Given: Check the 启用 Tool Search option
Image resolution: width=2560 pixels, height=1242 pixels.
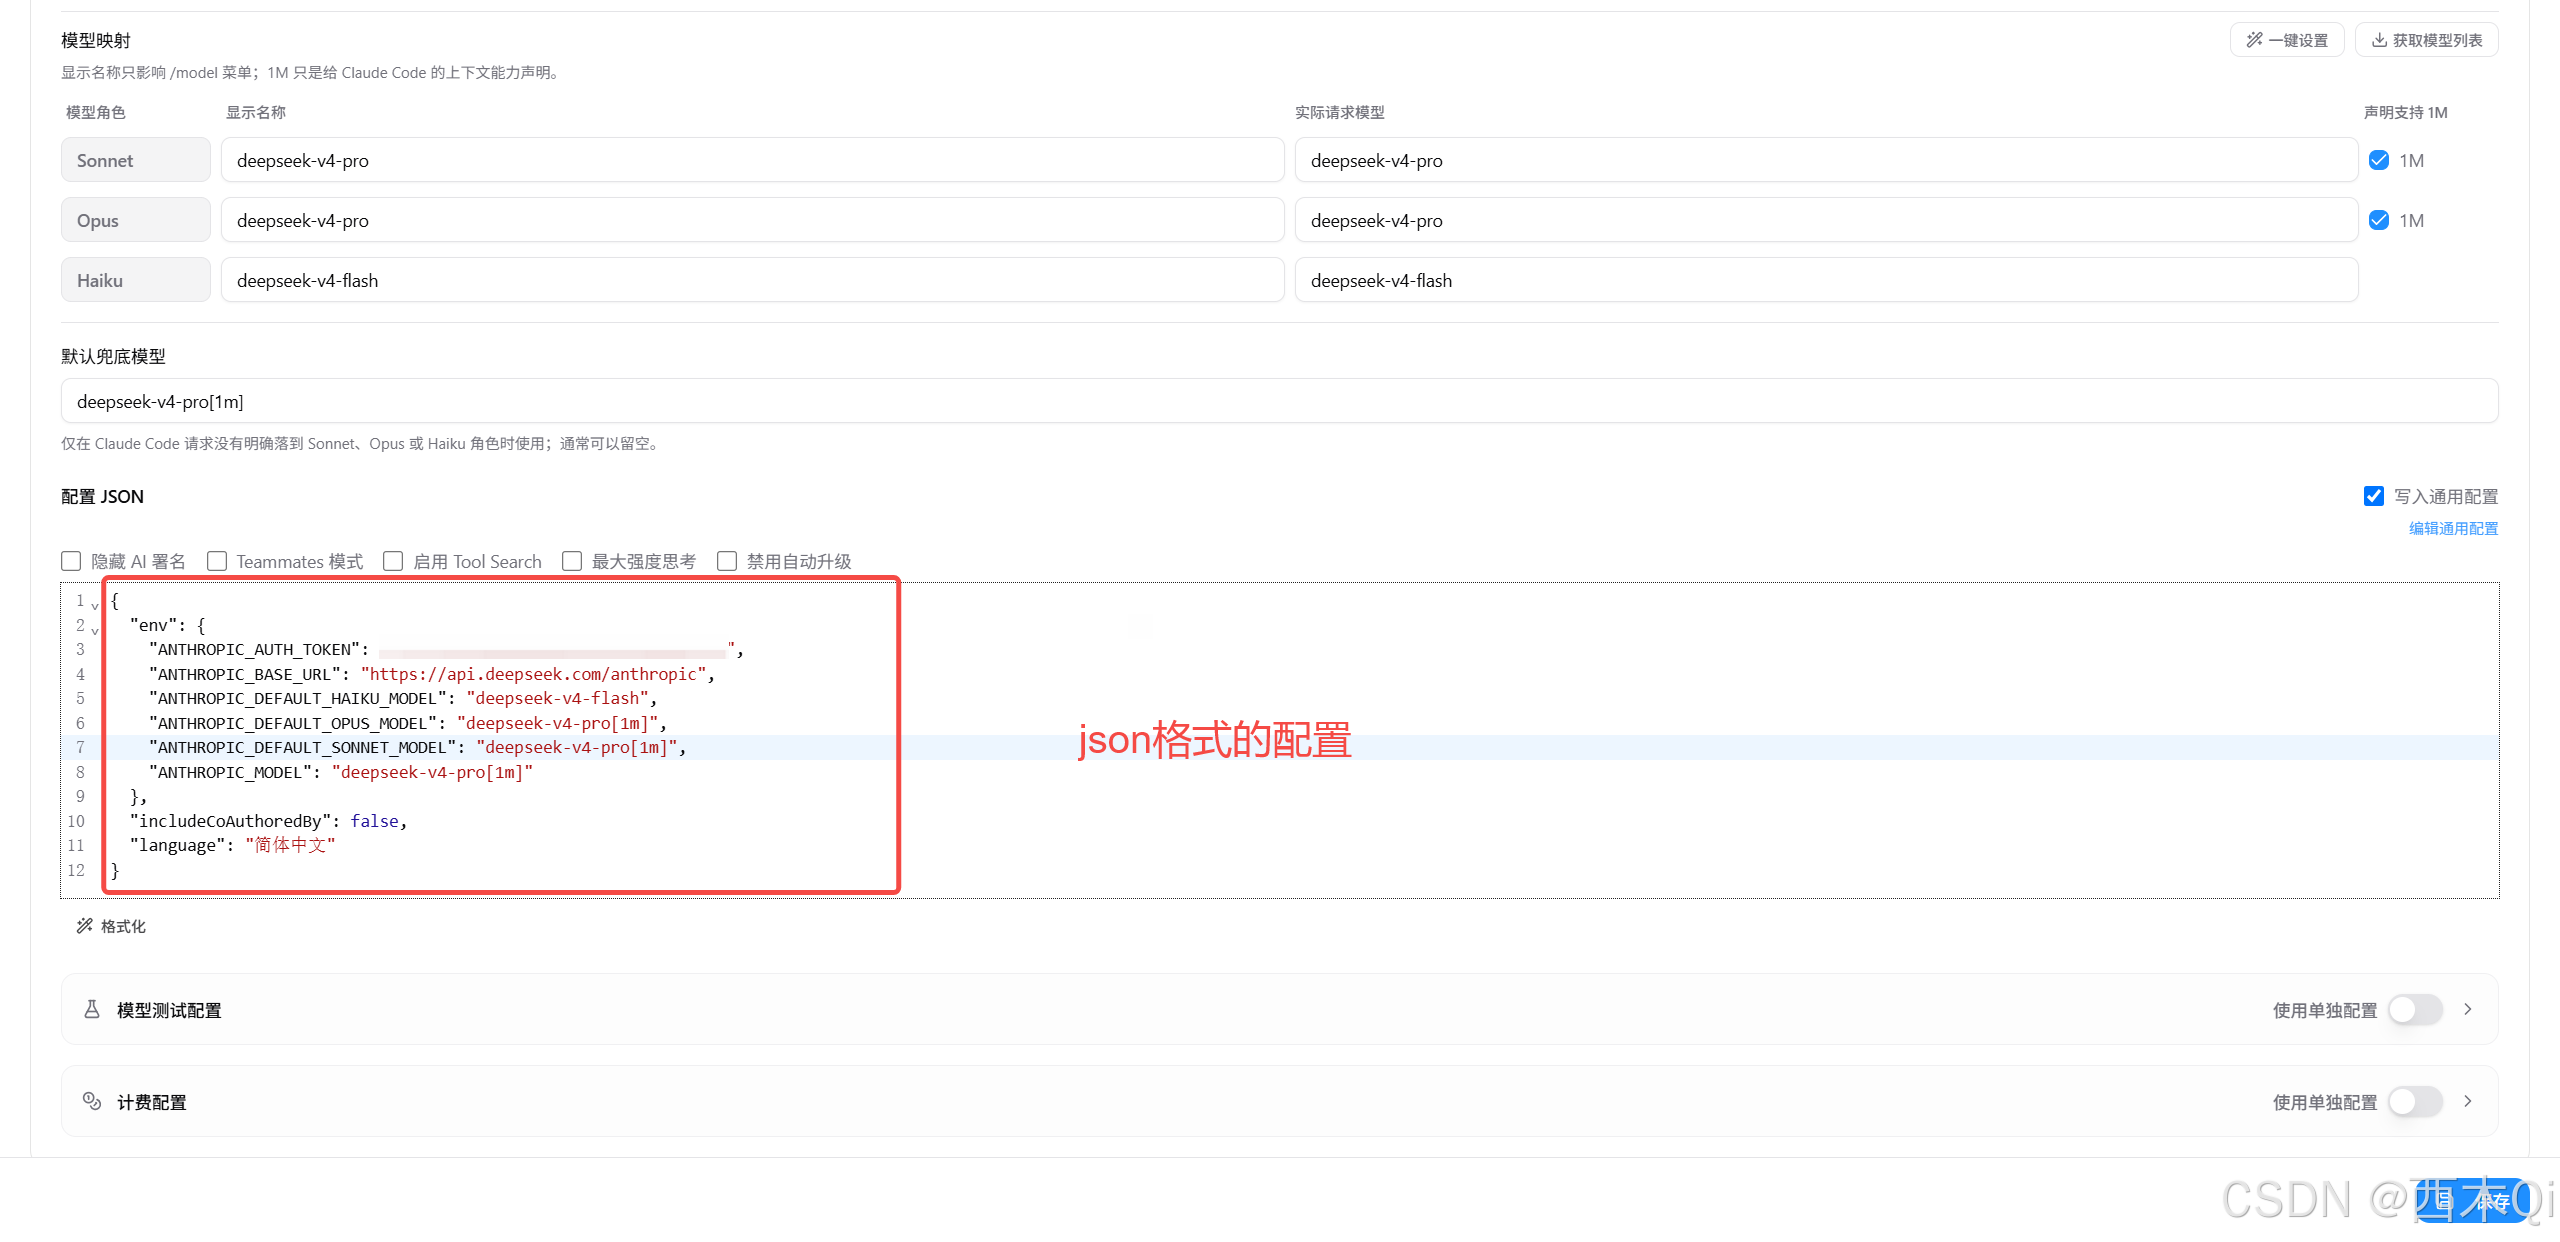Looking at the screenshot, I should [393, 561].
